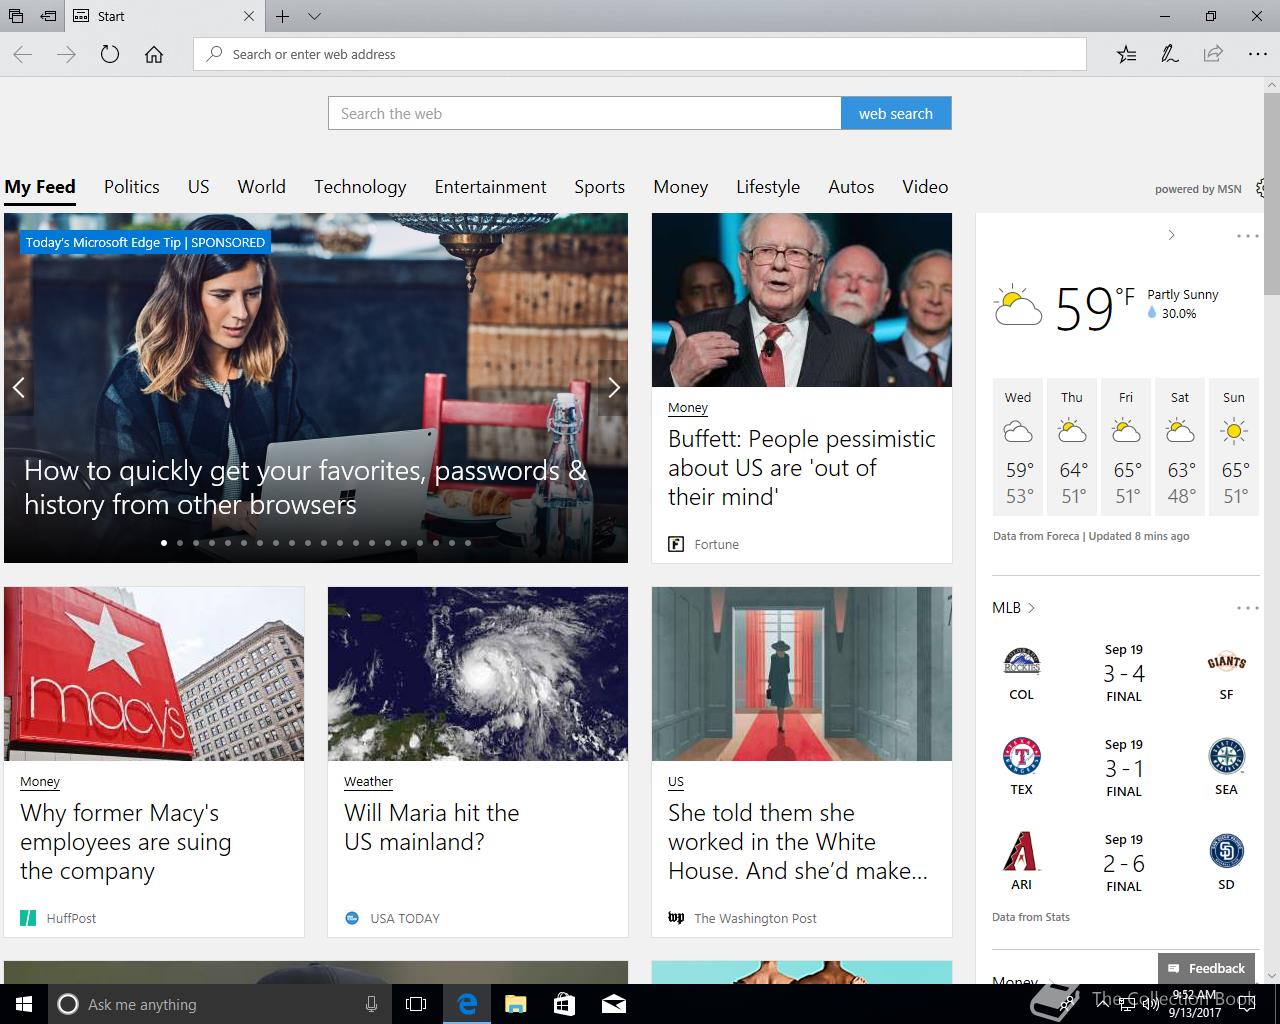Open current Partly Sunny weather icon
Image resolution: width=1280 pixels, height=1024 pixels.
[1018, 306]
